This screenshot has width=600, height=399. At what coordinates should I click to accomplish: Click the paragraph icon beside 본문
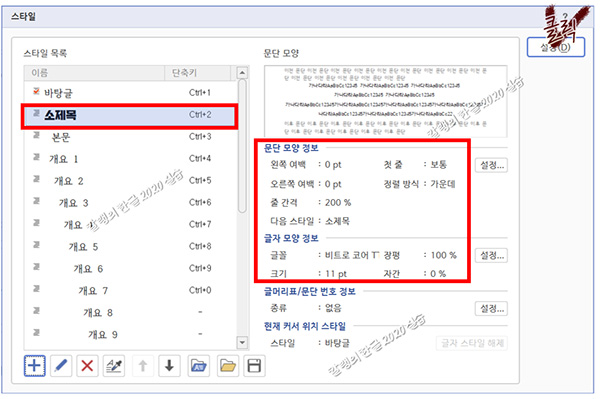pyautogui.click(x=36, y=135)
